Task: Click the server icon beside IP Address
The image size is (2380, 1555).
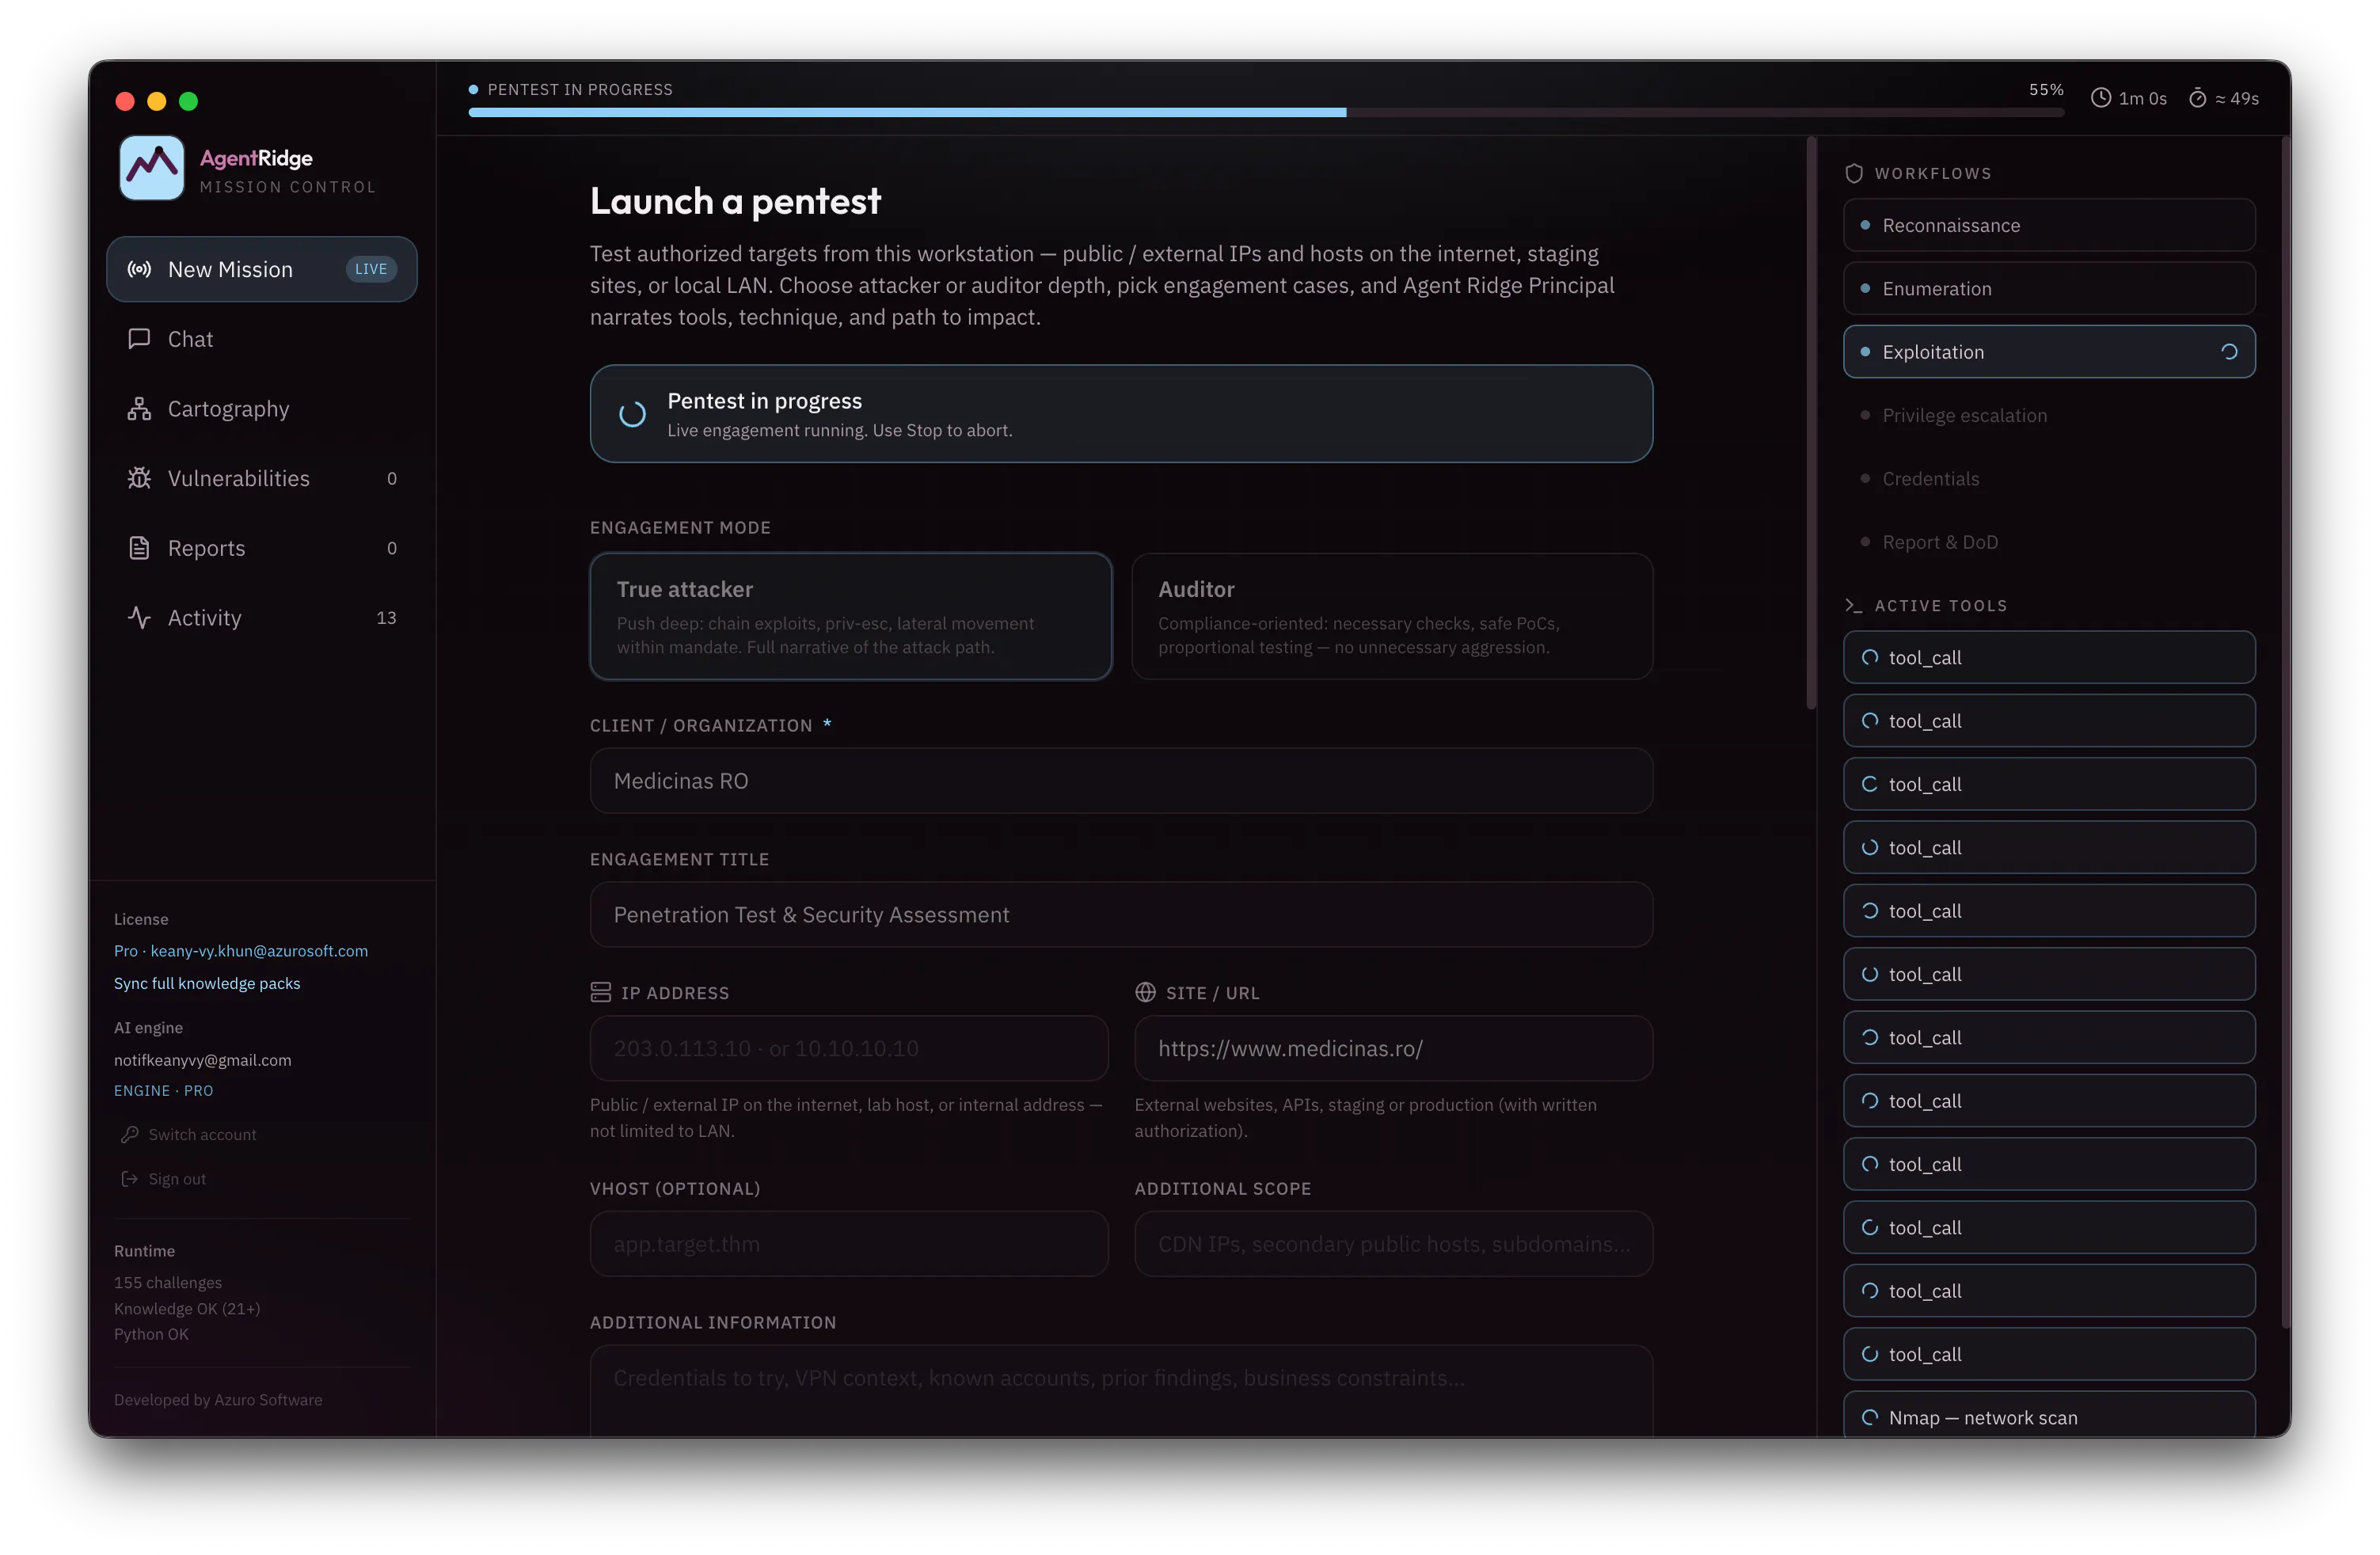Action: 600,992
